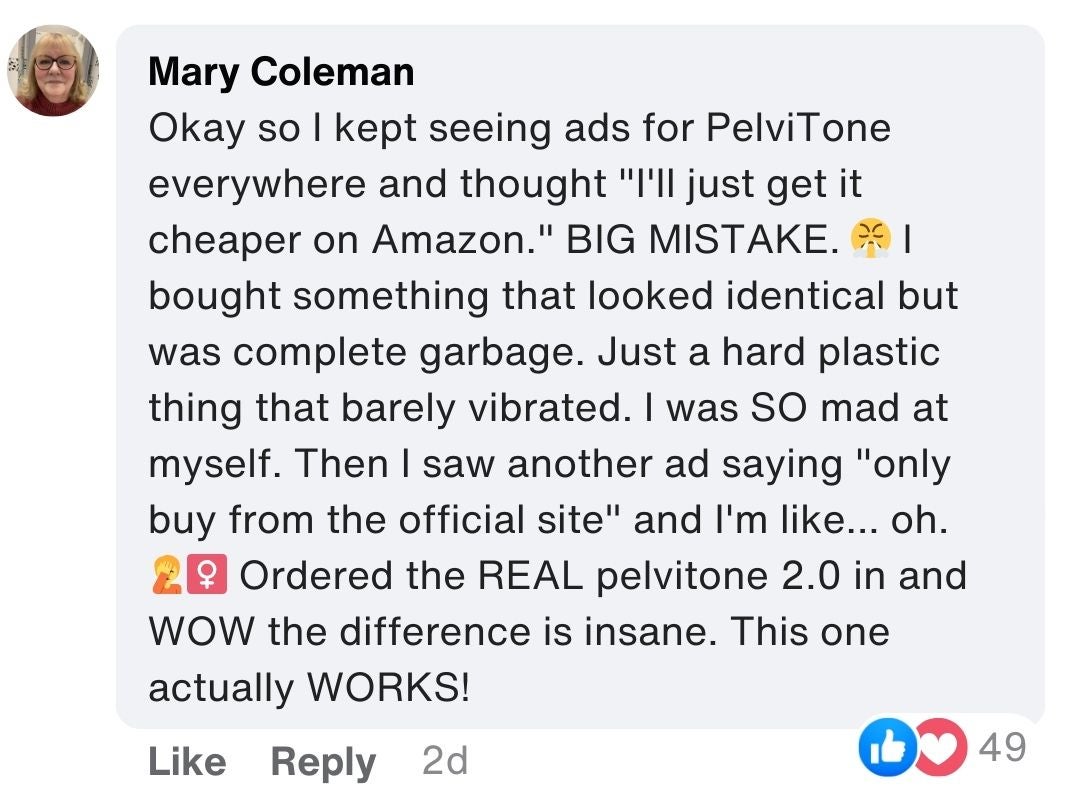Click the 2d comment timestamp
This screenshot has height=810, width=1080.
[445, 762]
